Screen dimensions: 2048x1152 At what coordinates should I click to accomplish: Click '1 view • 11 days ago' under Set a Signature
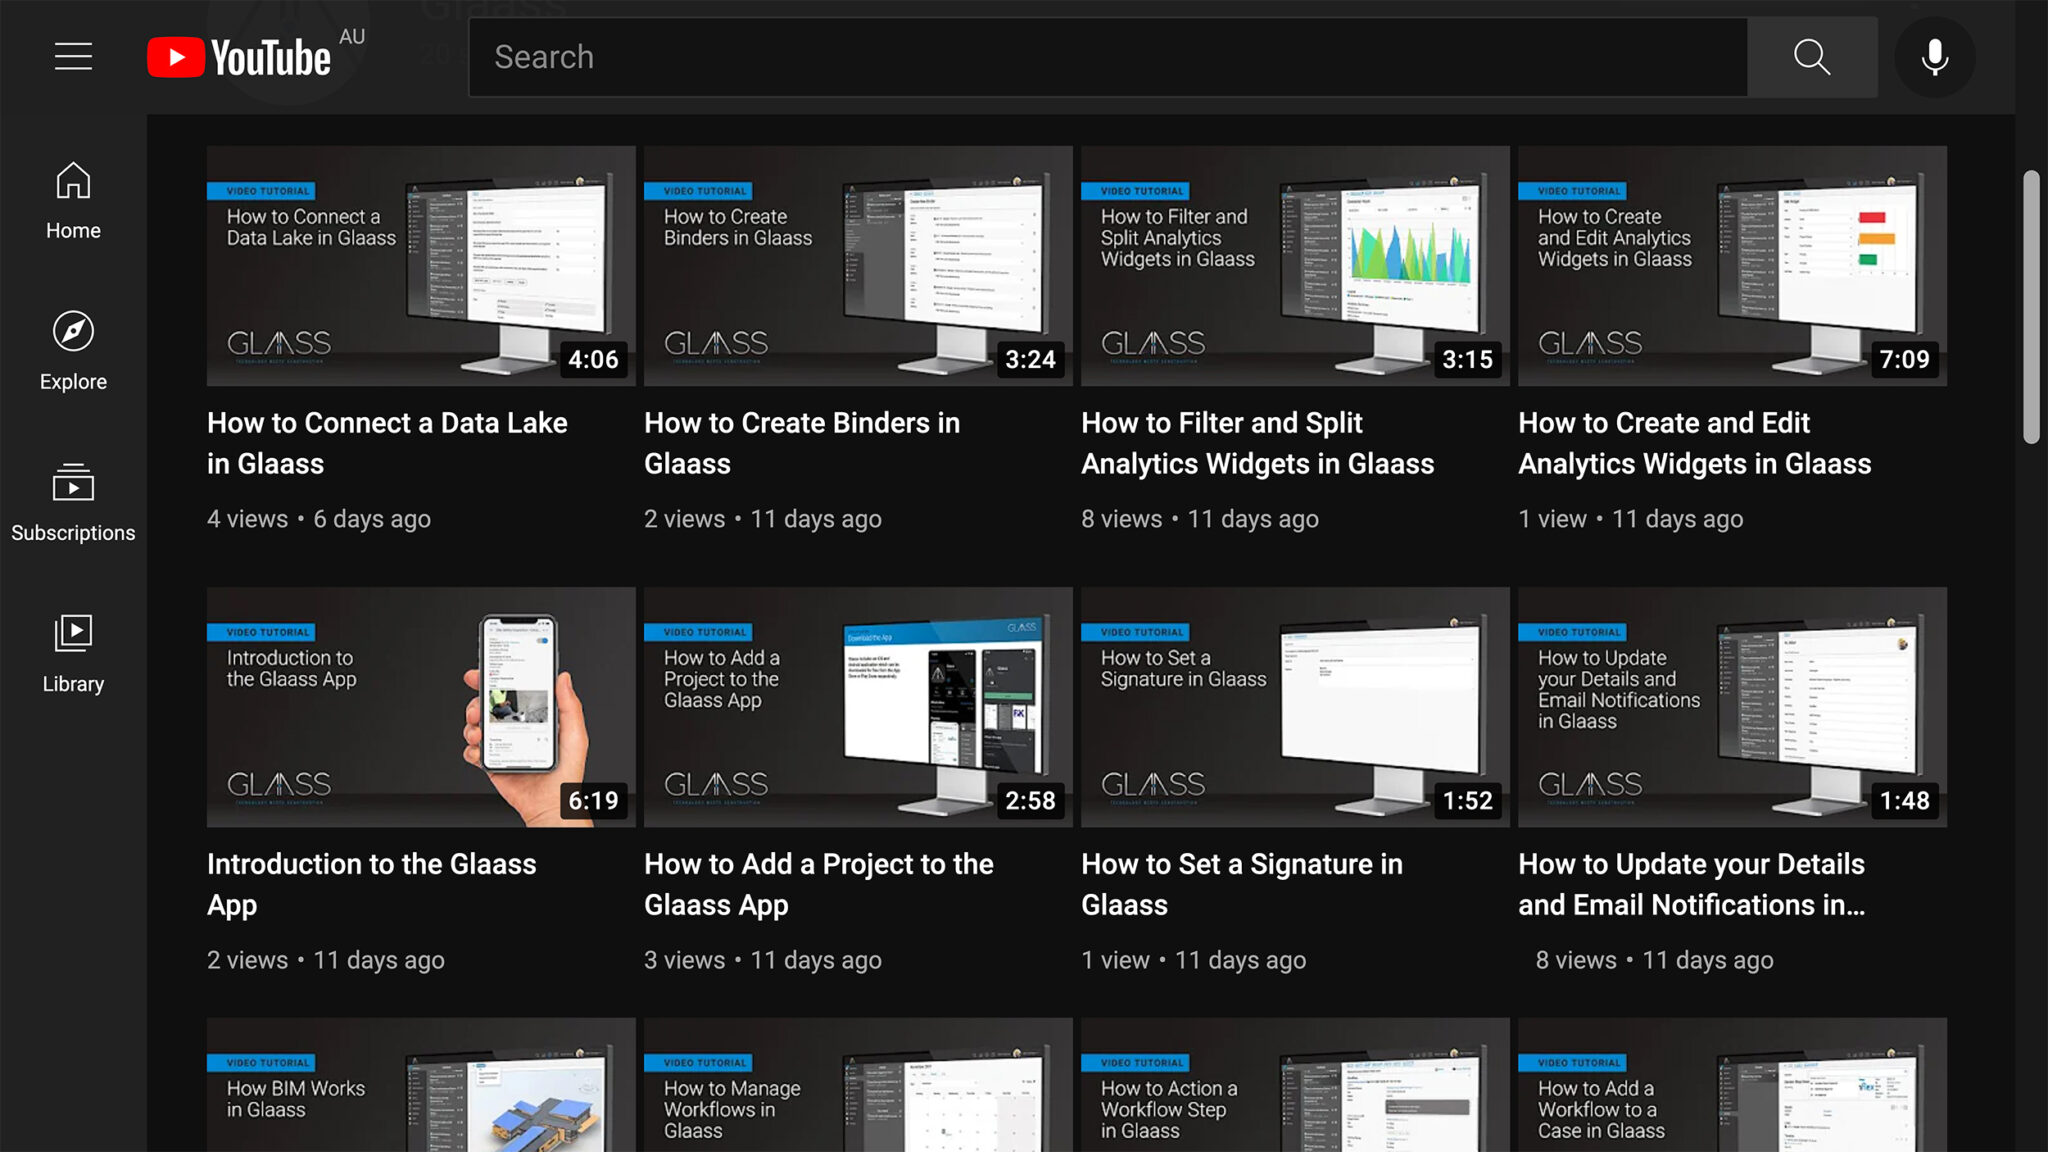(x=1194, y=960)
